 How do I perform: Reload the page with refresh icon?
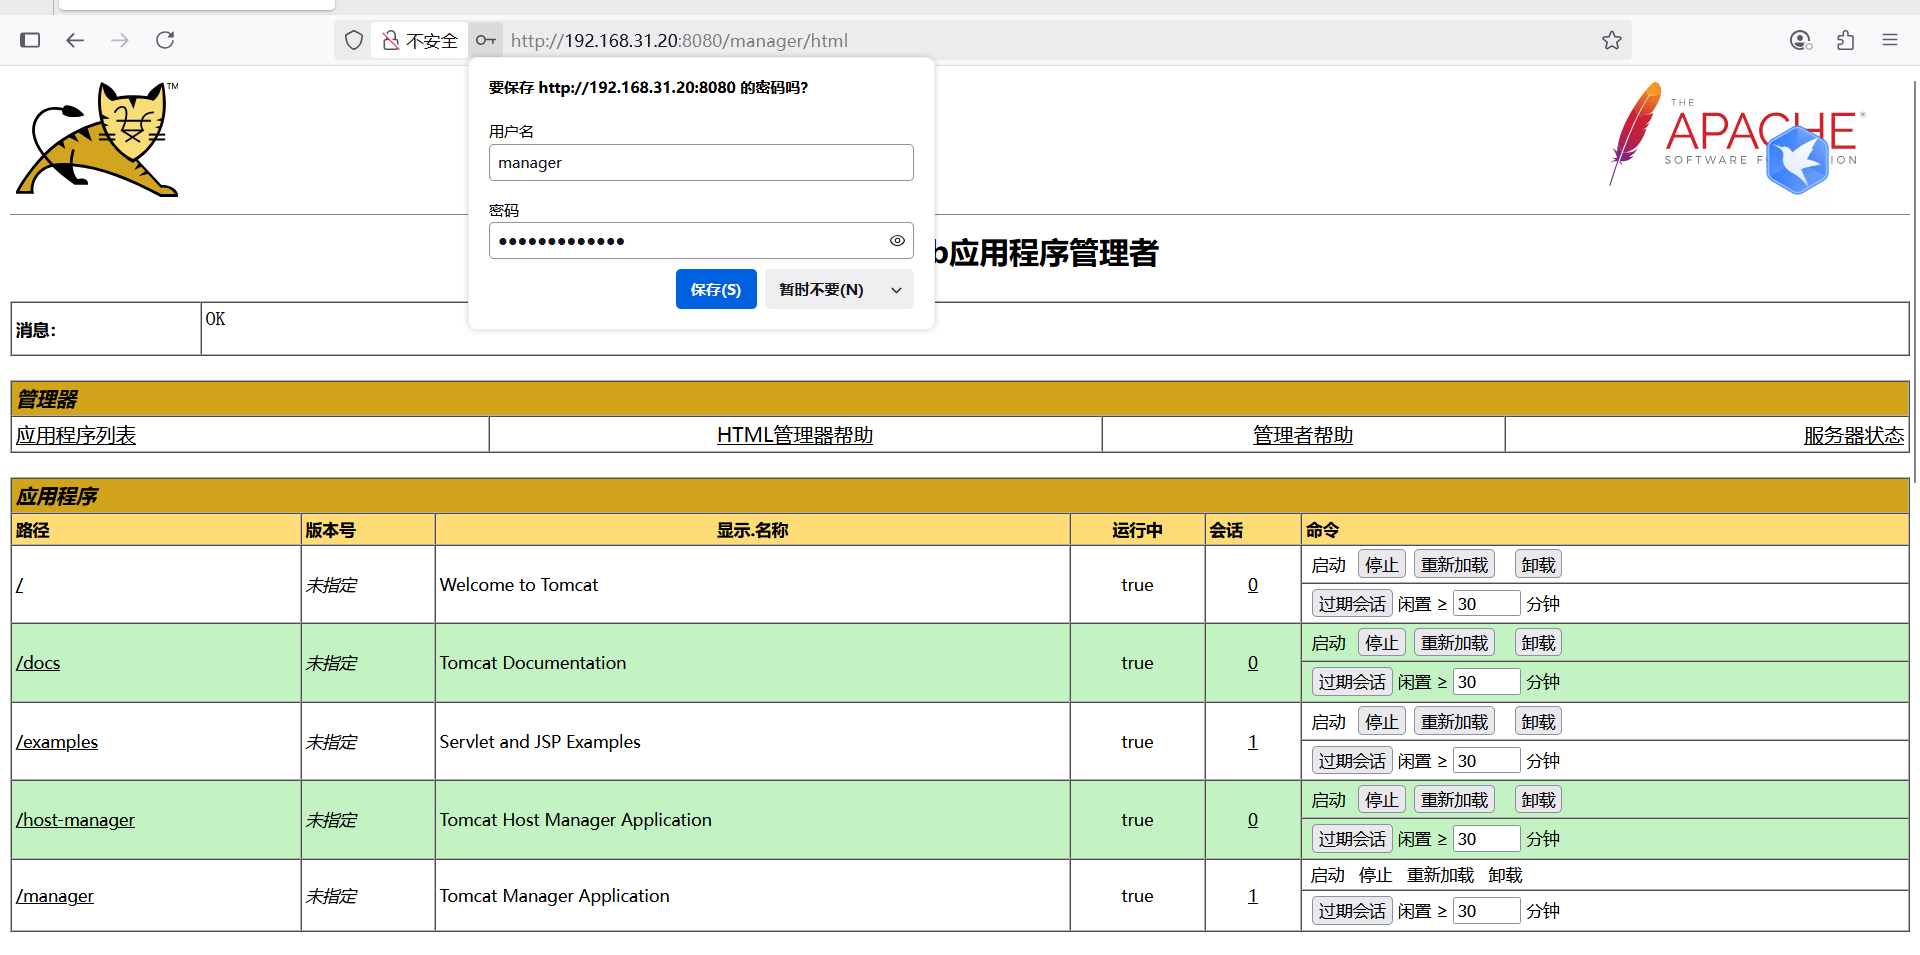click(x=165, y=40)
